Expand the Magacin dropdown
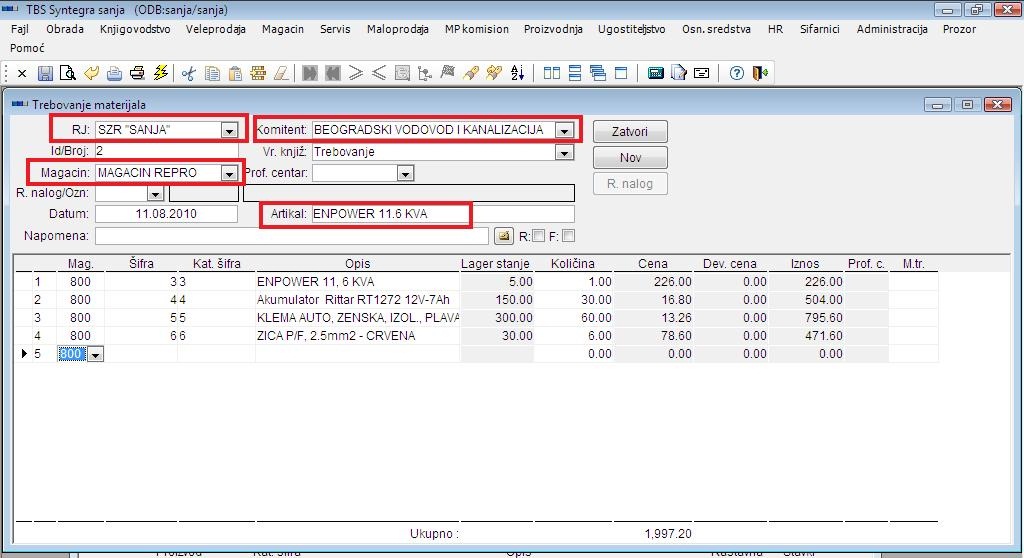Viewport: 1024px width, 558px height. [x=229, y=173]
